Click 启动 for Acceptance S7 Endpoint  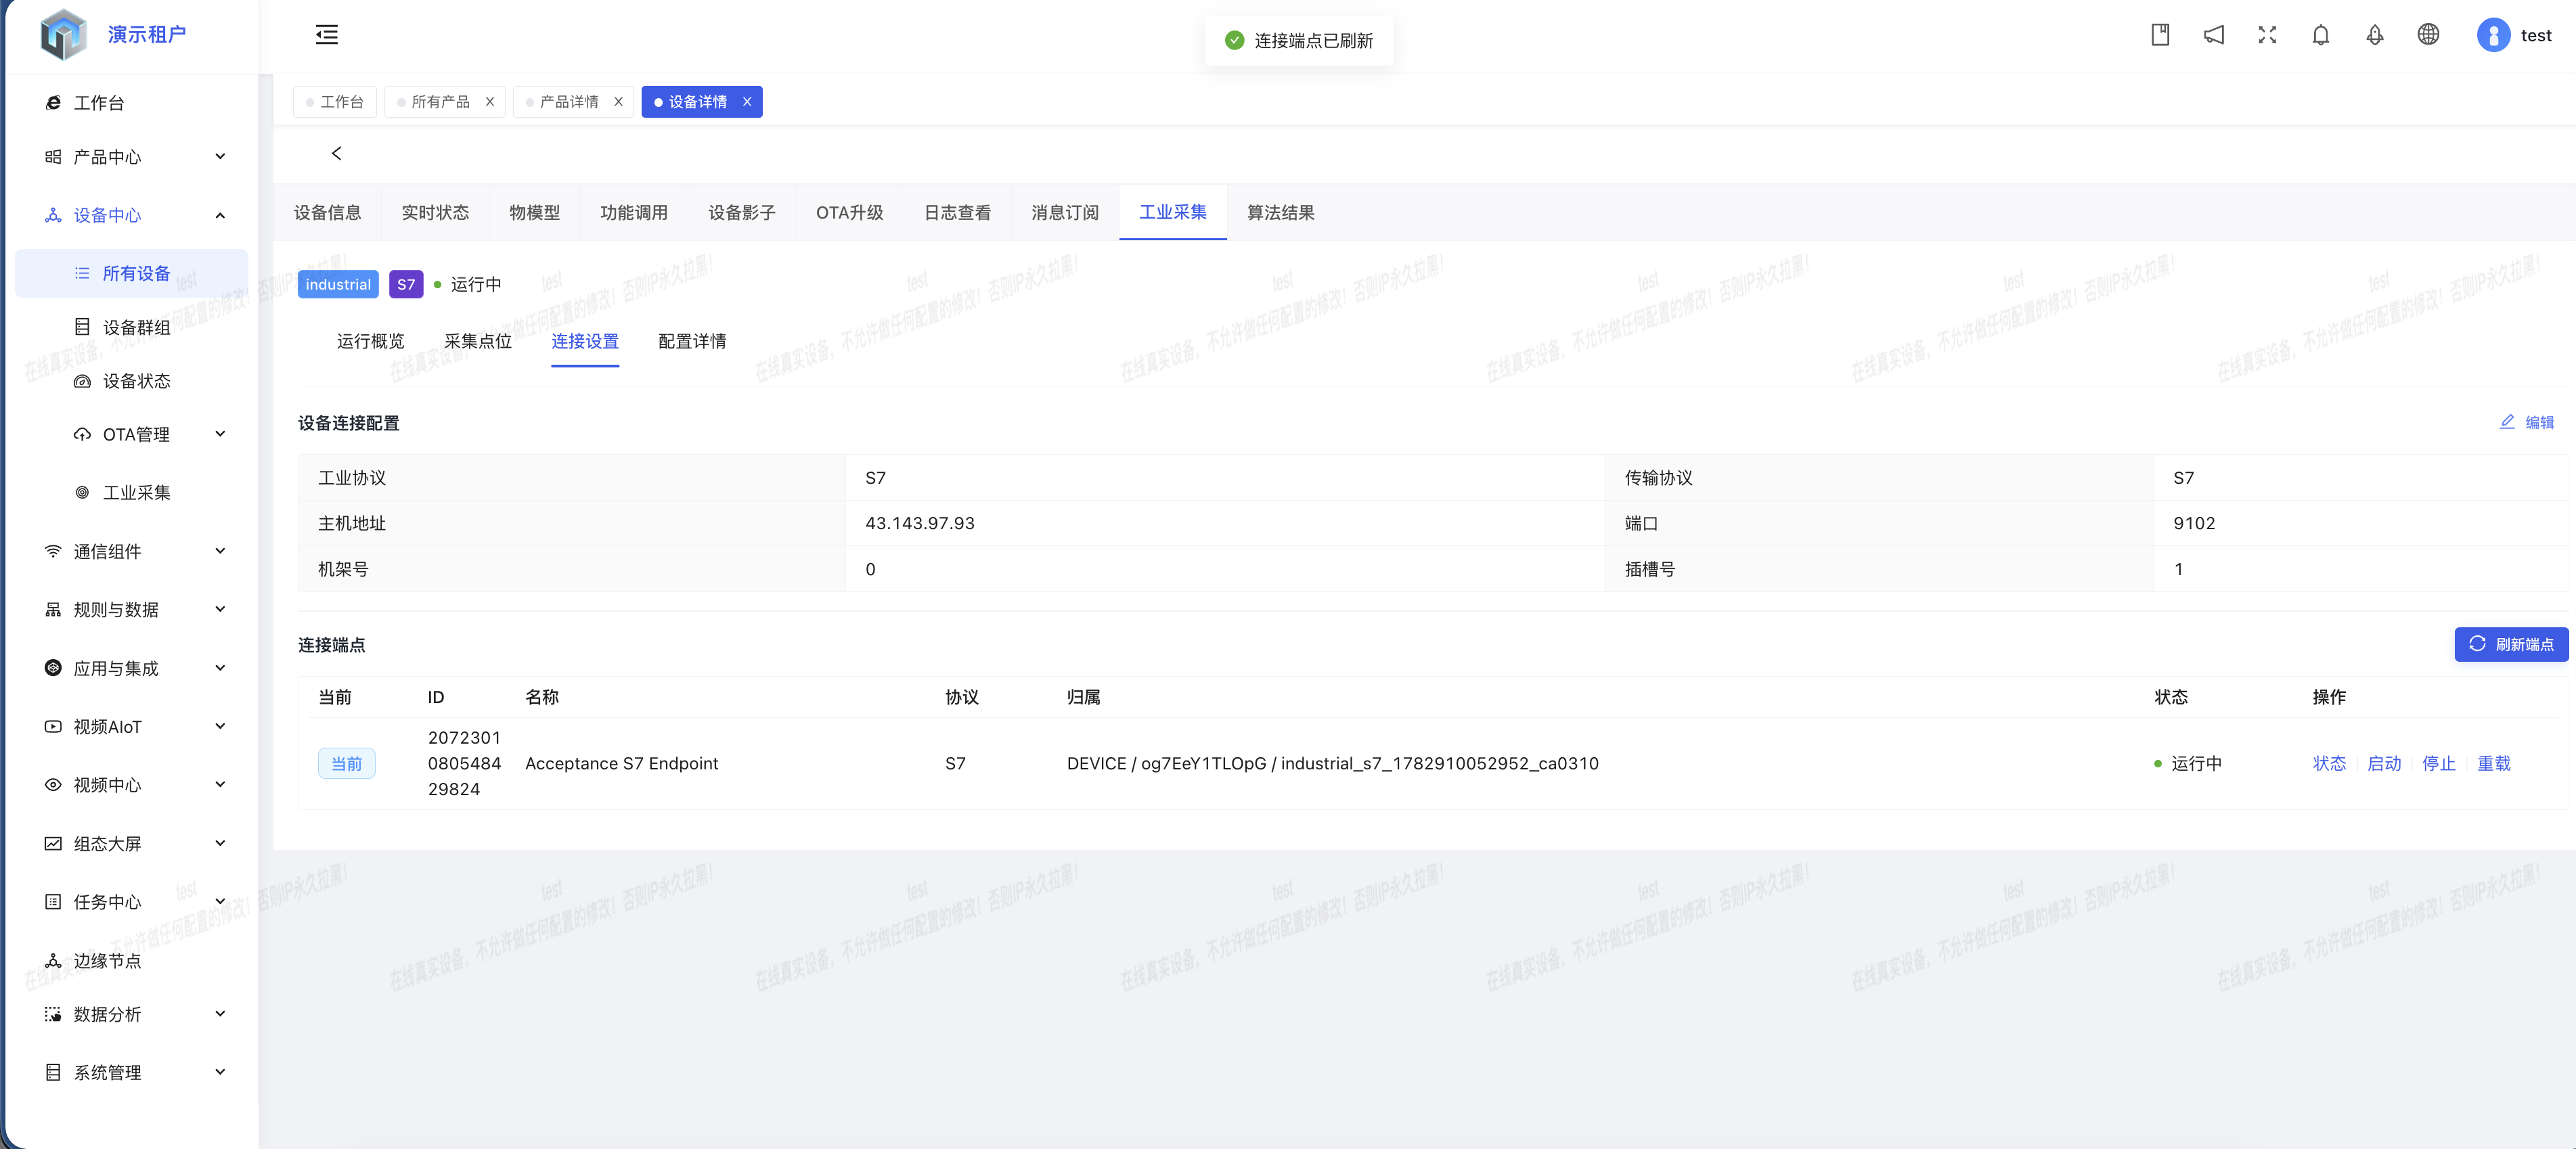(2384, 763)
